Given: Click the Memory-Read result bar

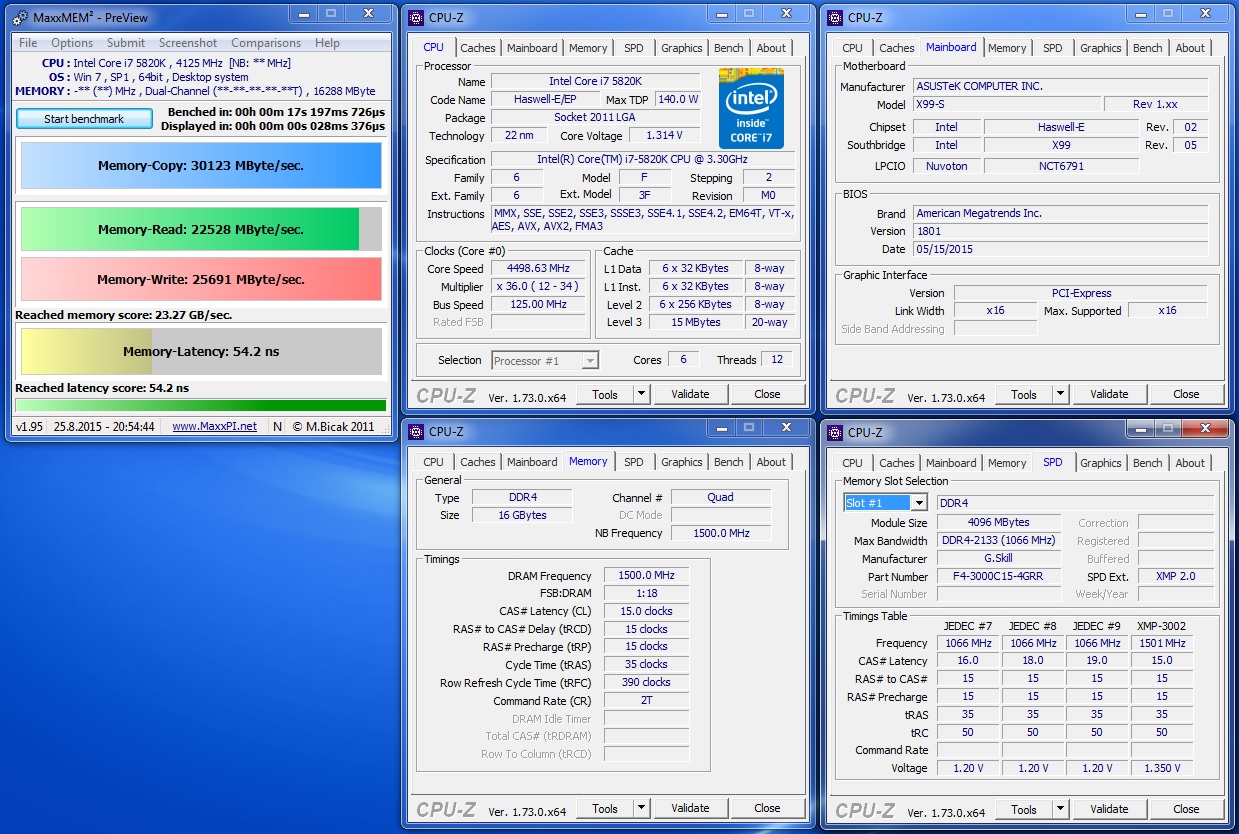Looking at the screenshot, I should [x=201, y=229].
